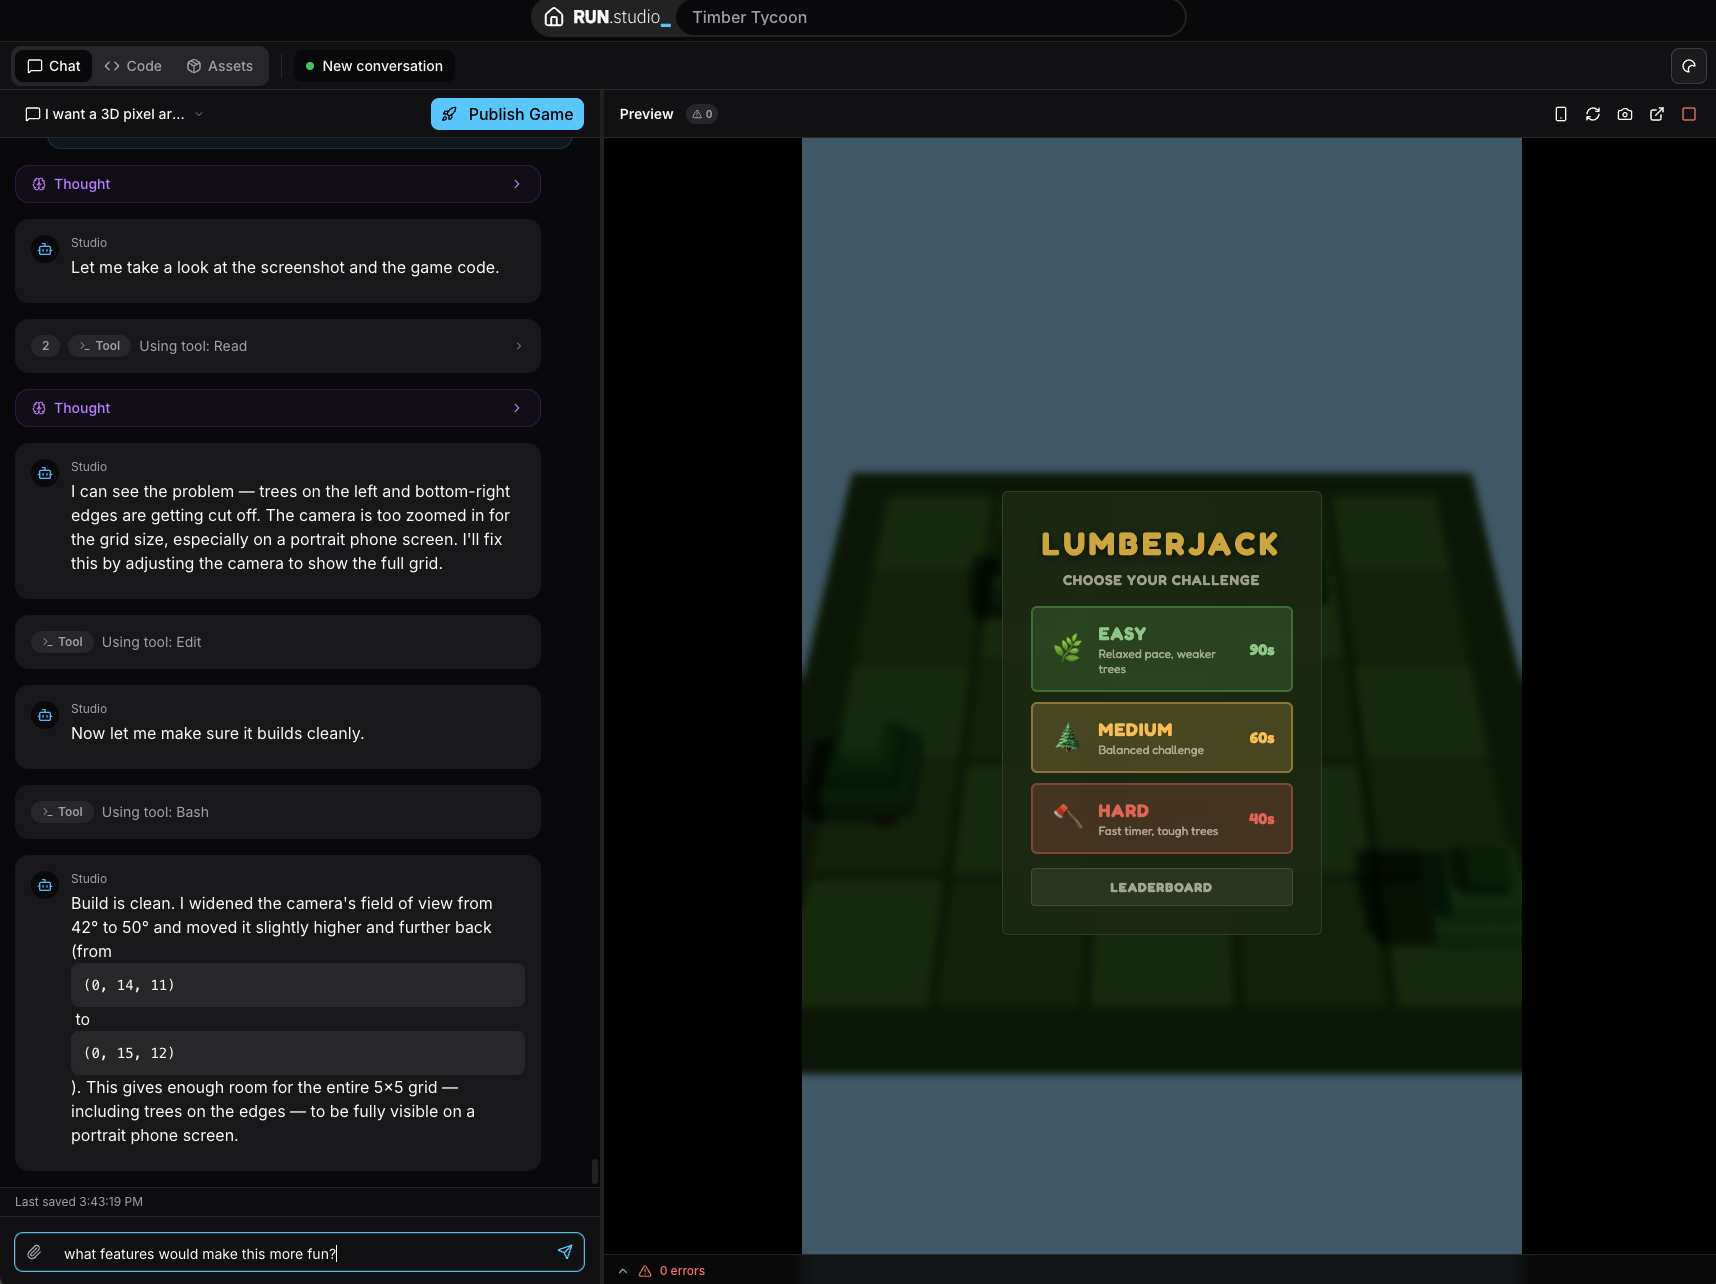Start a New conversation
This screenshot has height=1284, width=1716.
coord(374,66)
